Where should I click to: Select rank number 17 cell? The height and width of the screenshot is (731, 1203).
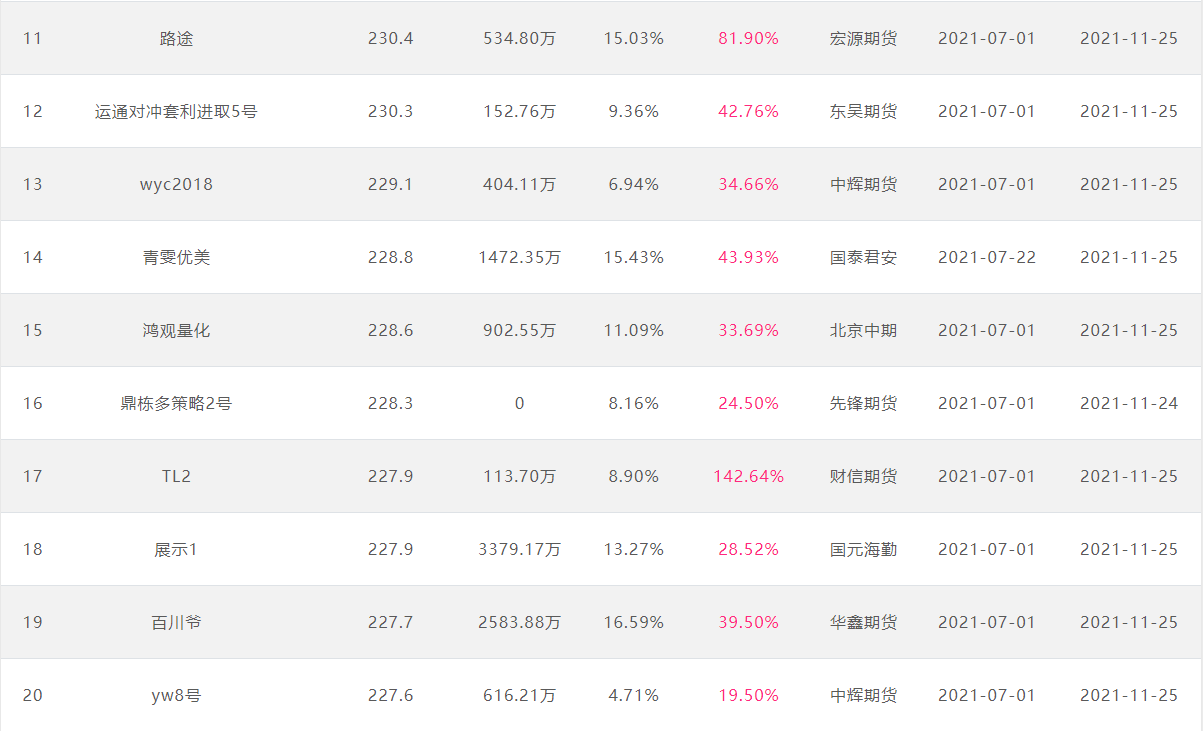click(x=33, y=477)
